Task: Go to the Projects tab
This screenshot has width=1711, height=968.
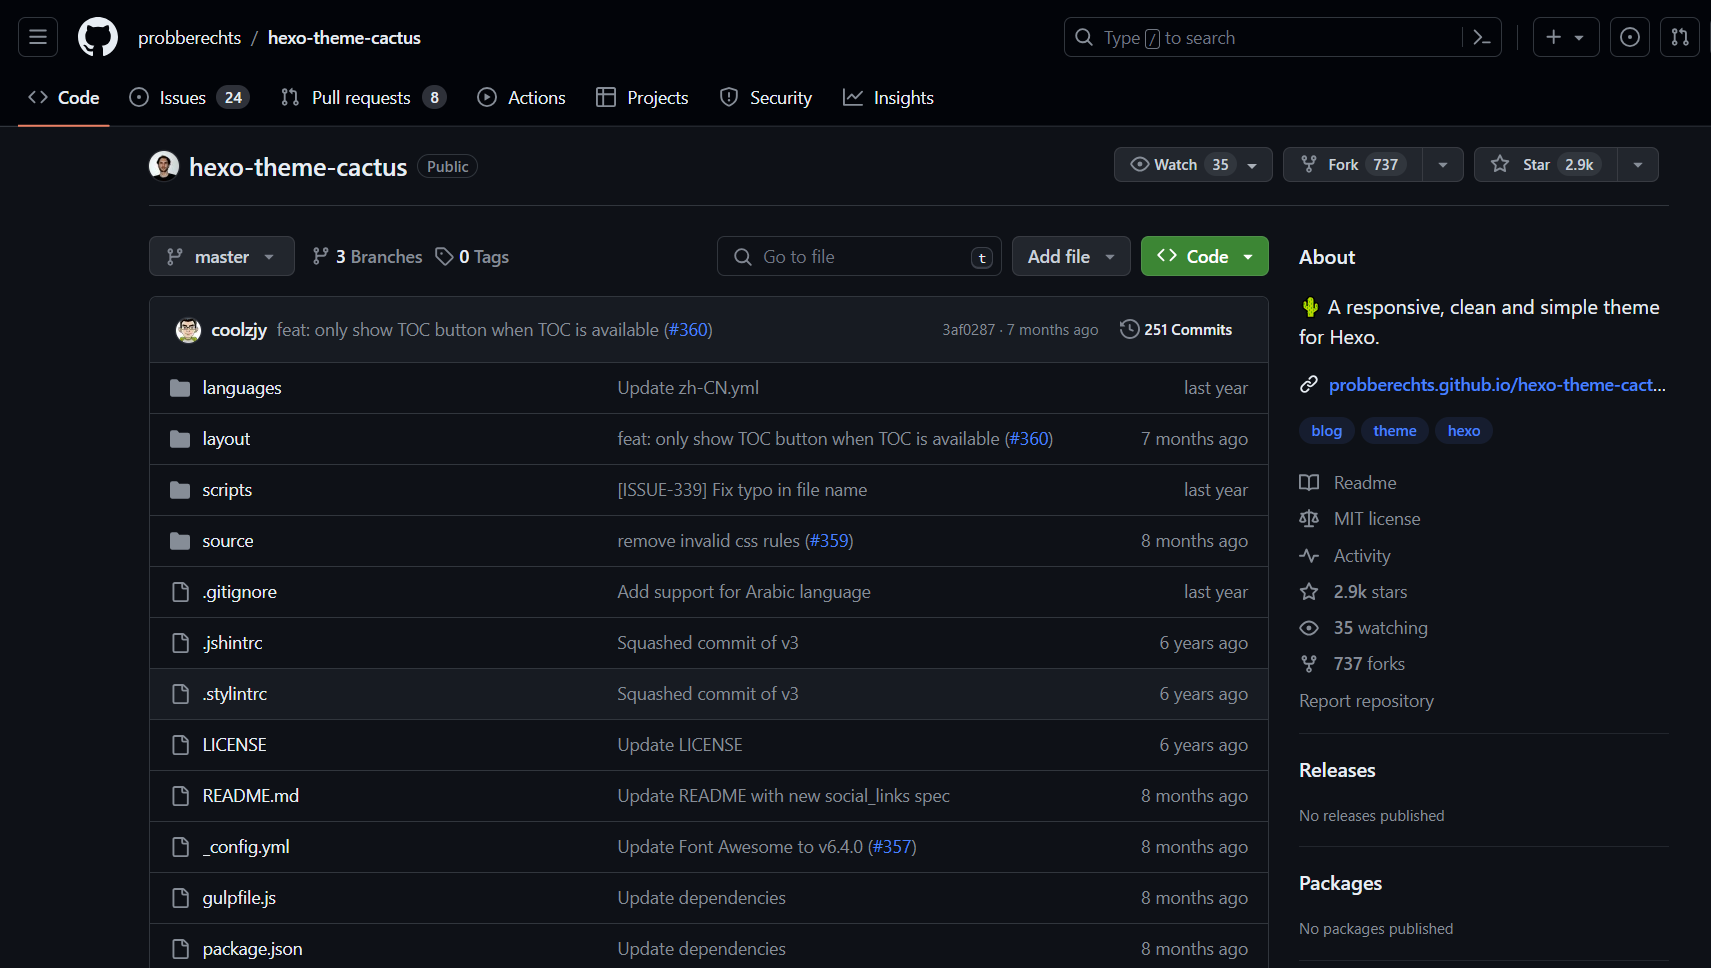Action: pyautogui.click(x=642, y=98)
